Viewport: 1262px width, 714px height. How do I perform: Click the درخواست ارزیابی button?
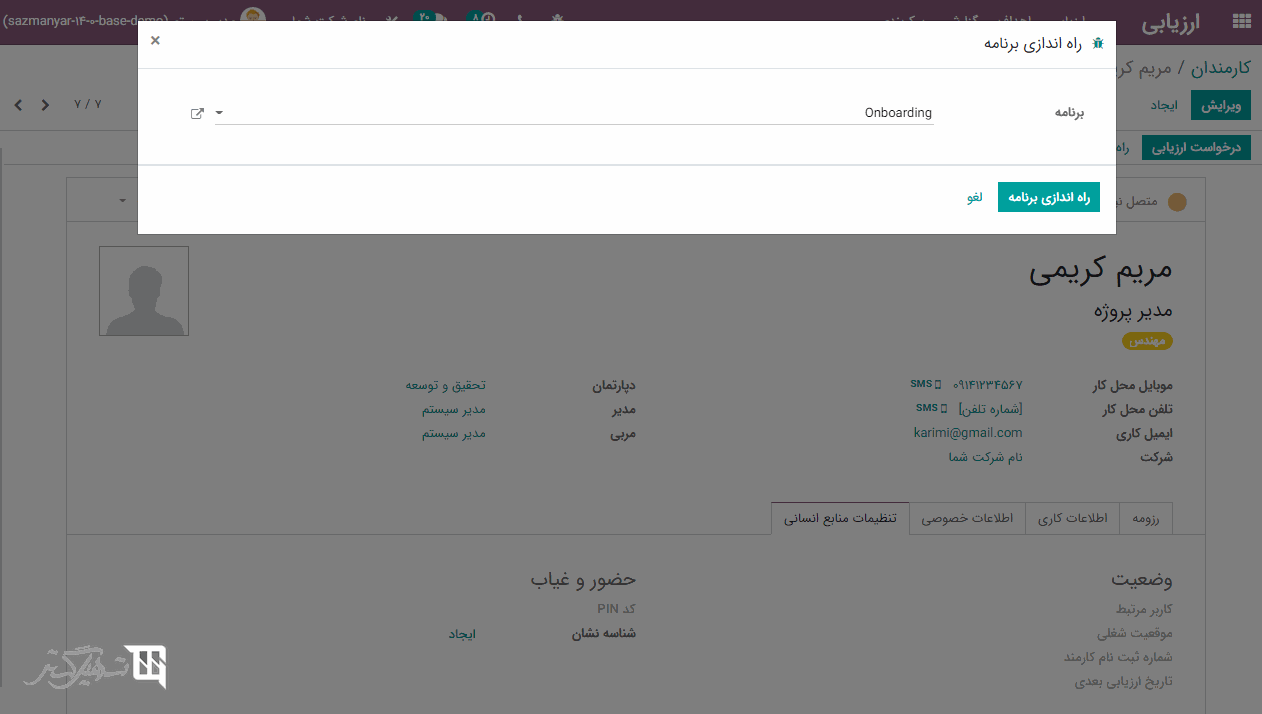click(1197, 147)
